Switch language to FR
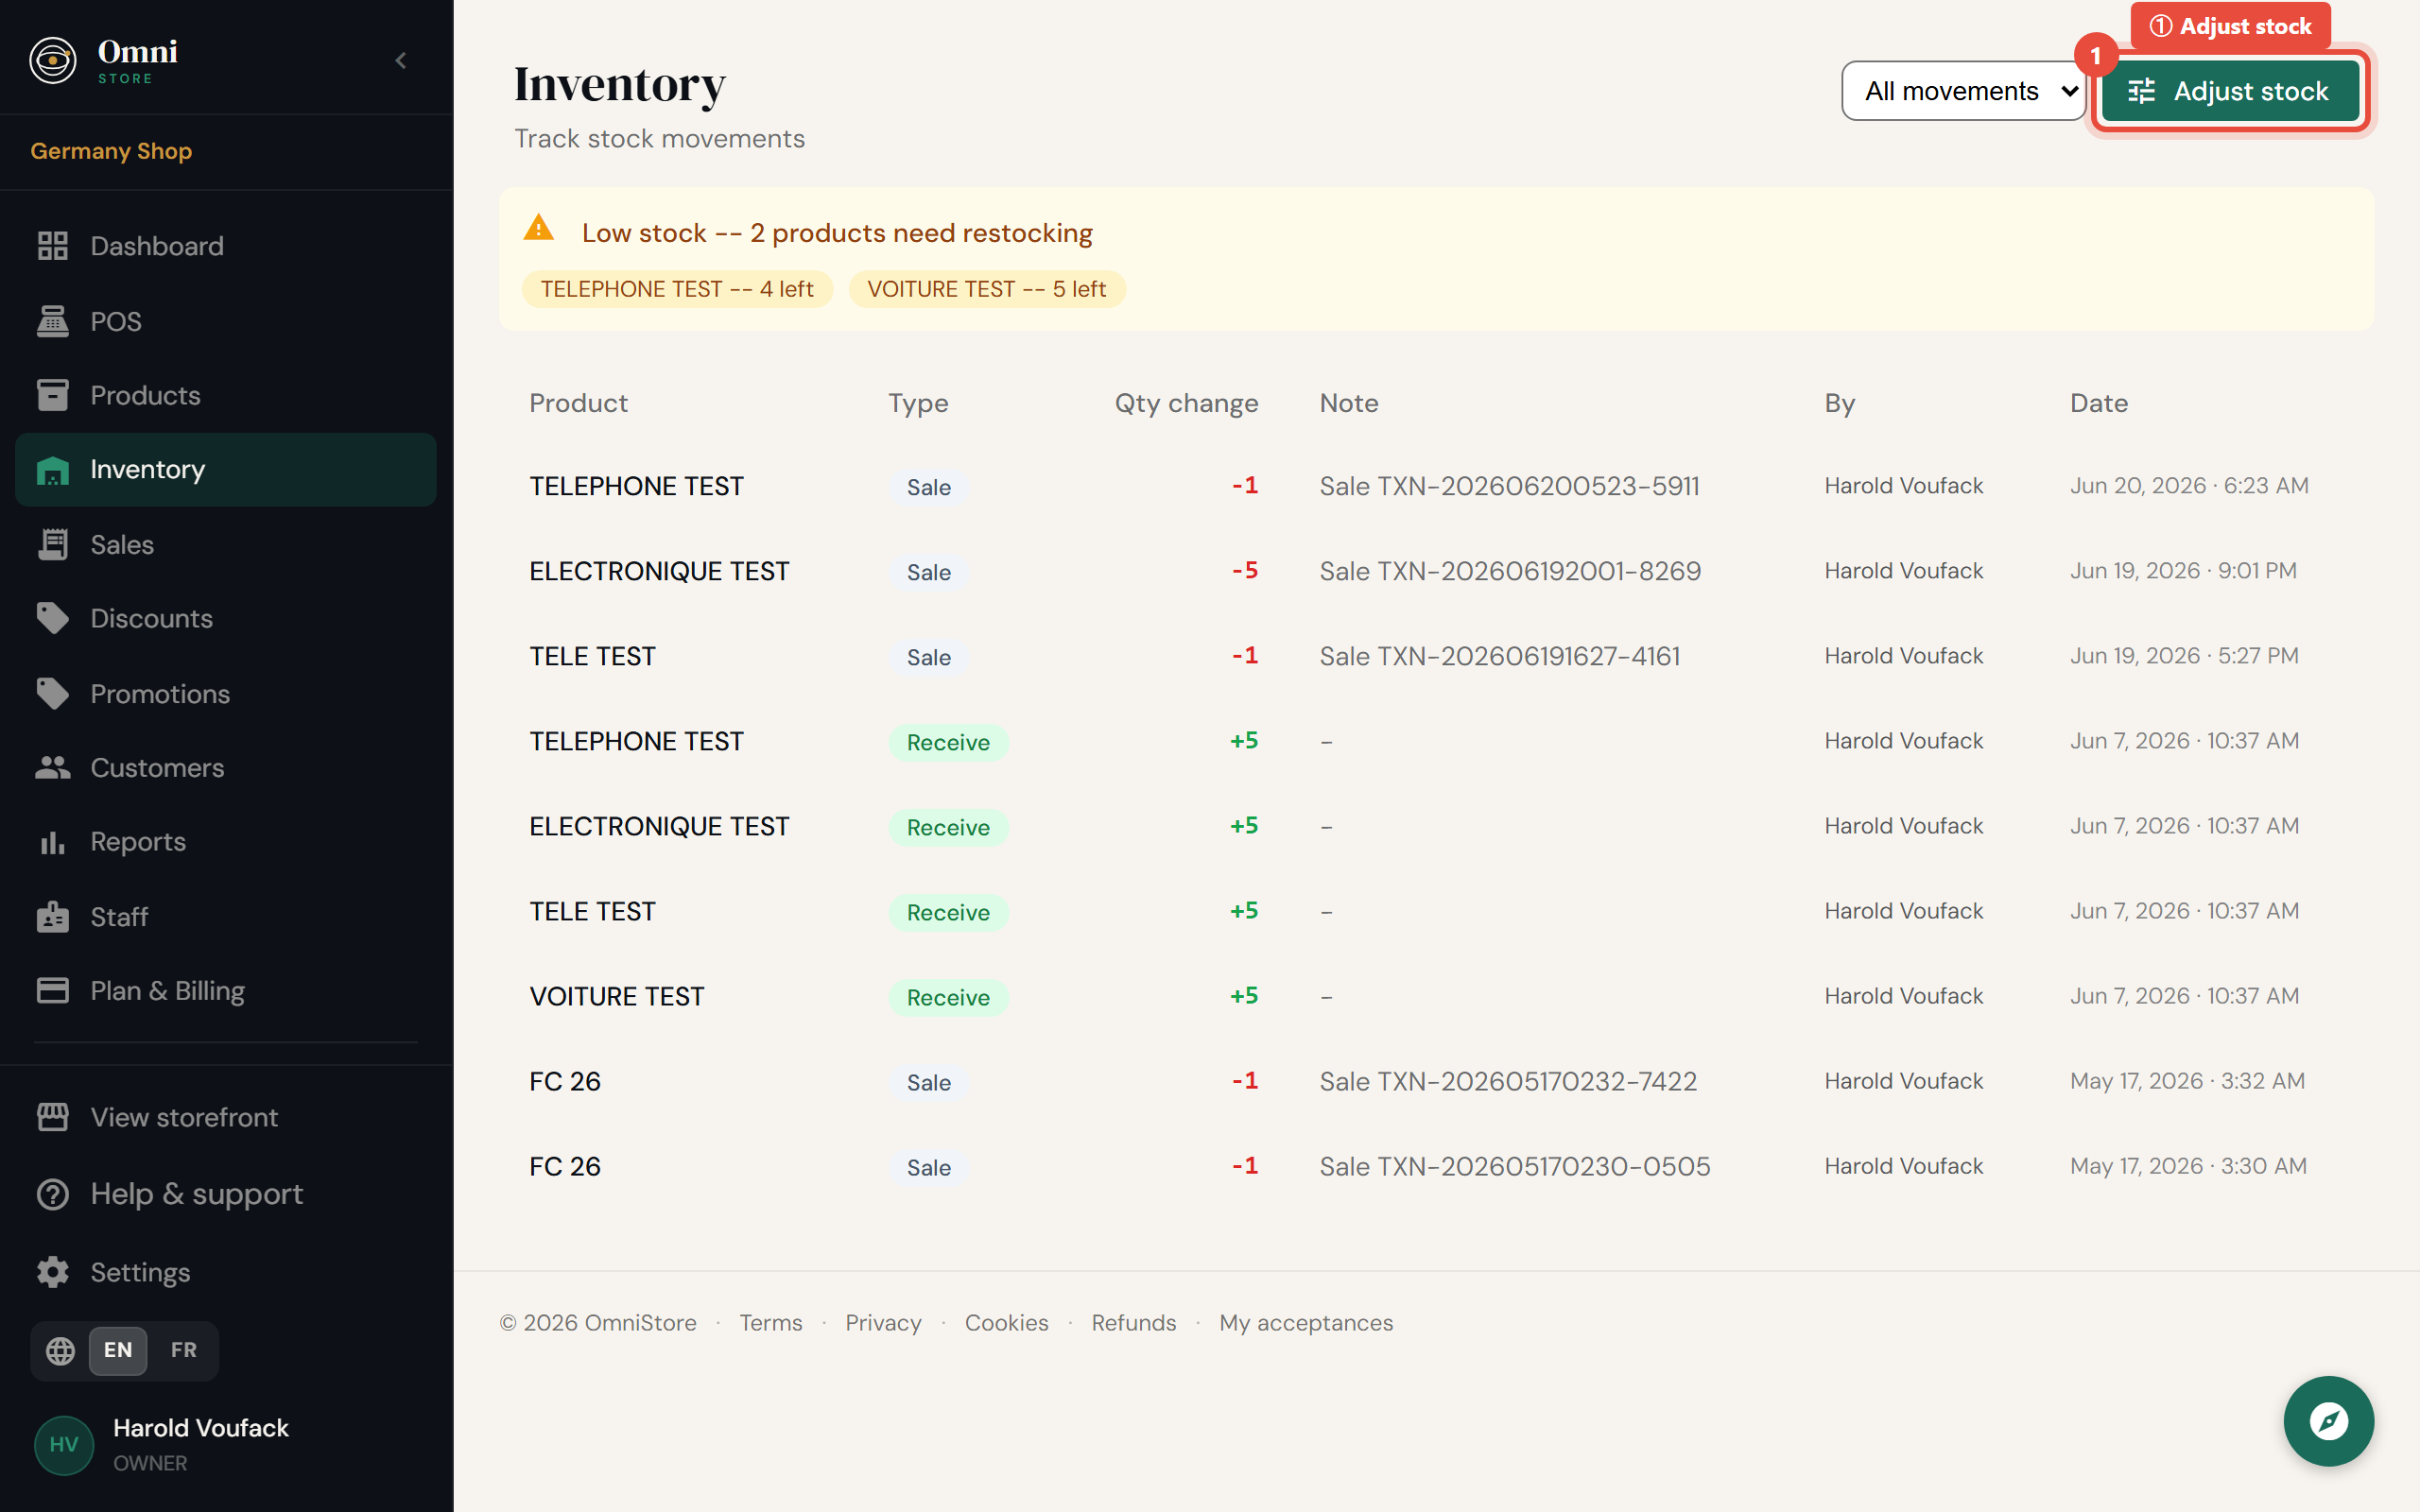 (183, 1350)
